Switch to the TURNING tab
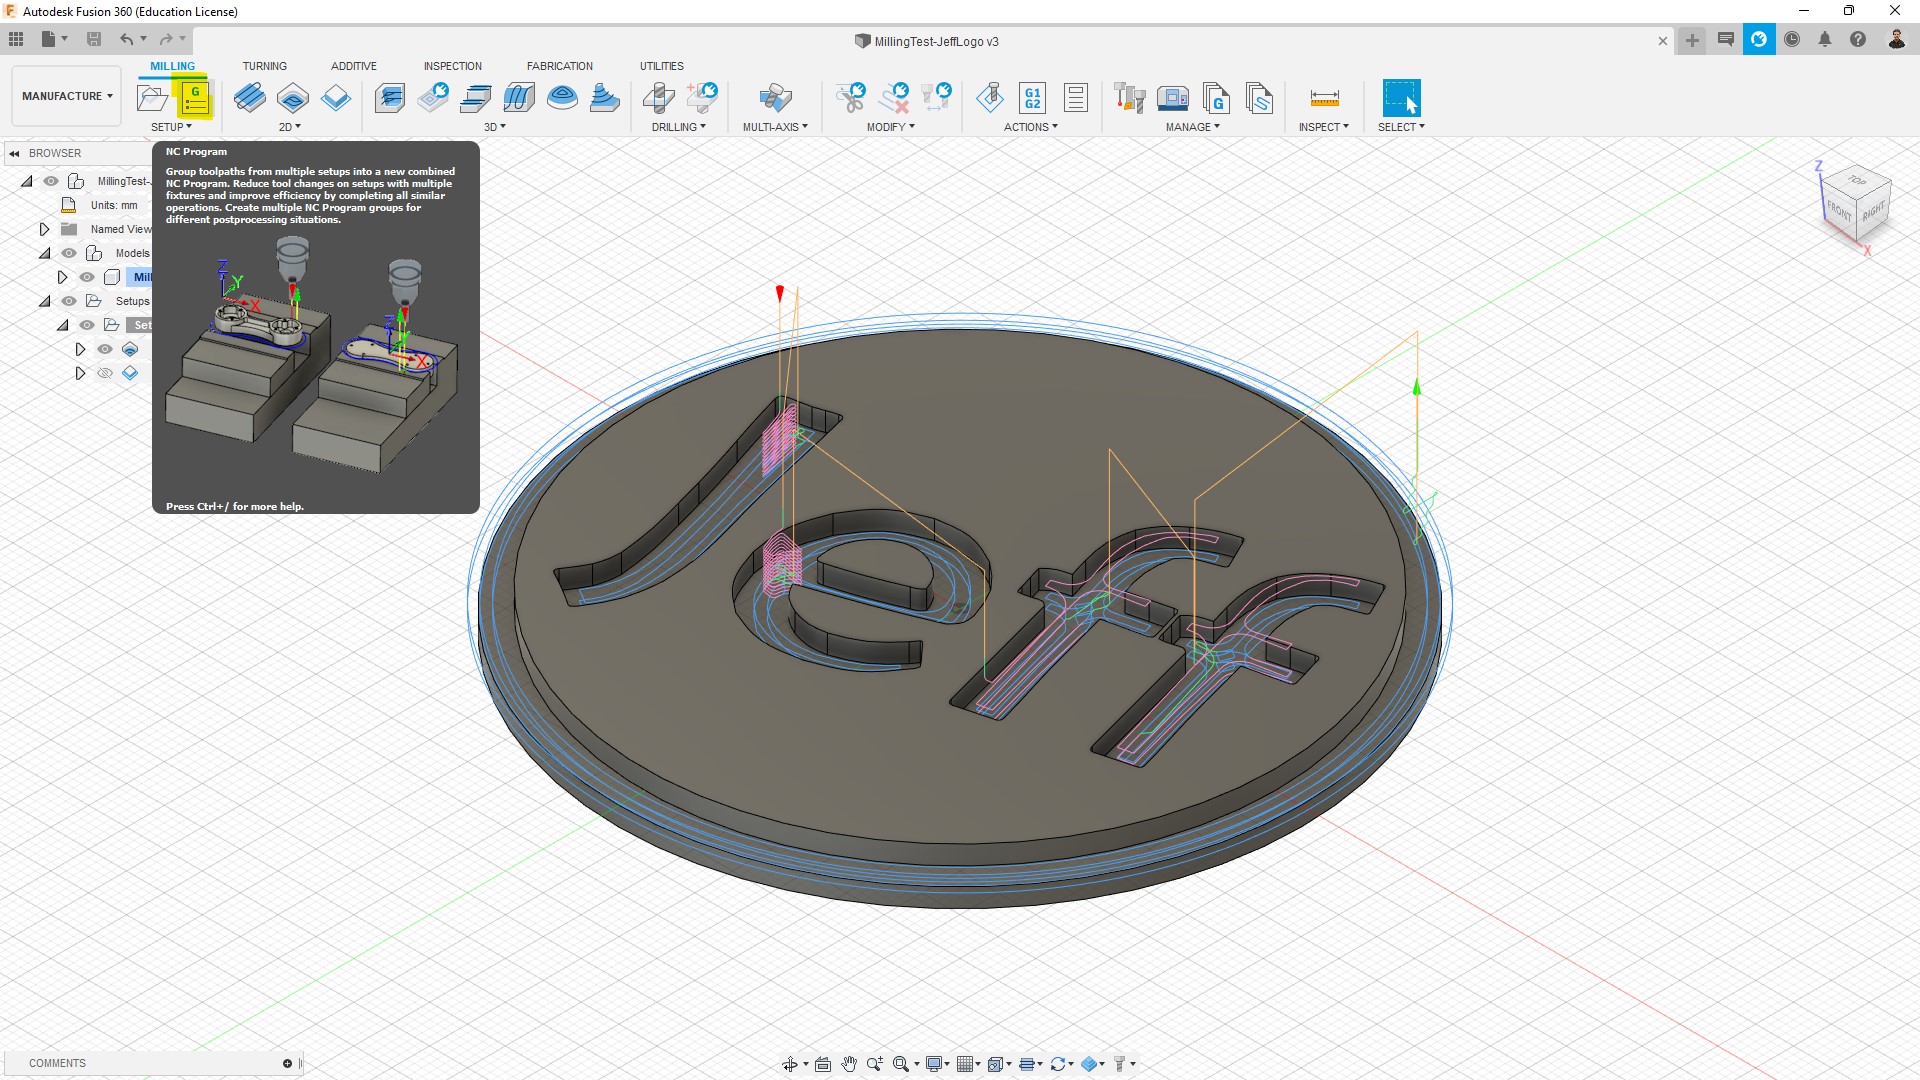 click(x=264, y=66)
